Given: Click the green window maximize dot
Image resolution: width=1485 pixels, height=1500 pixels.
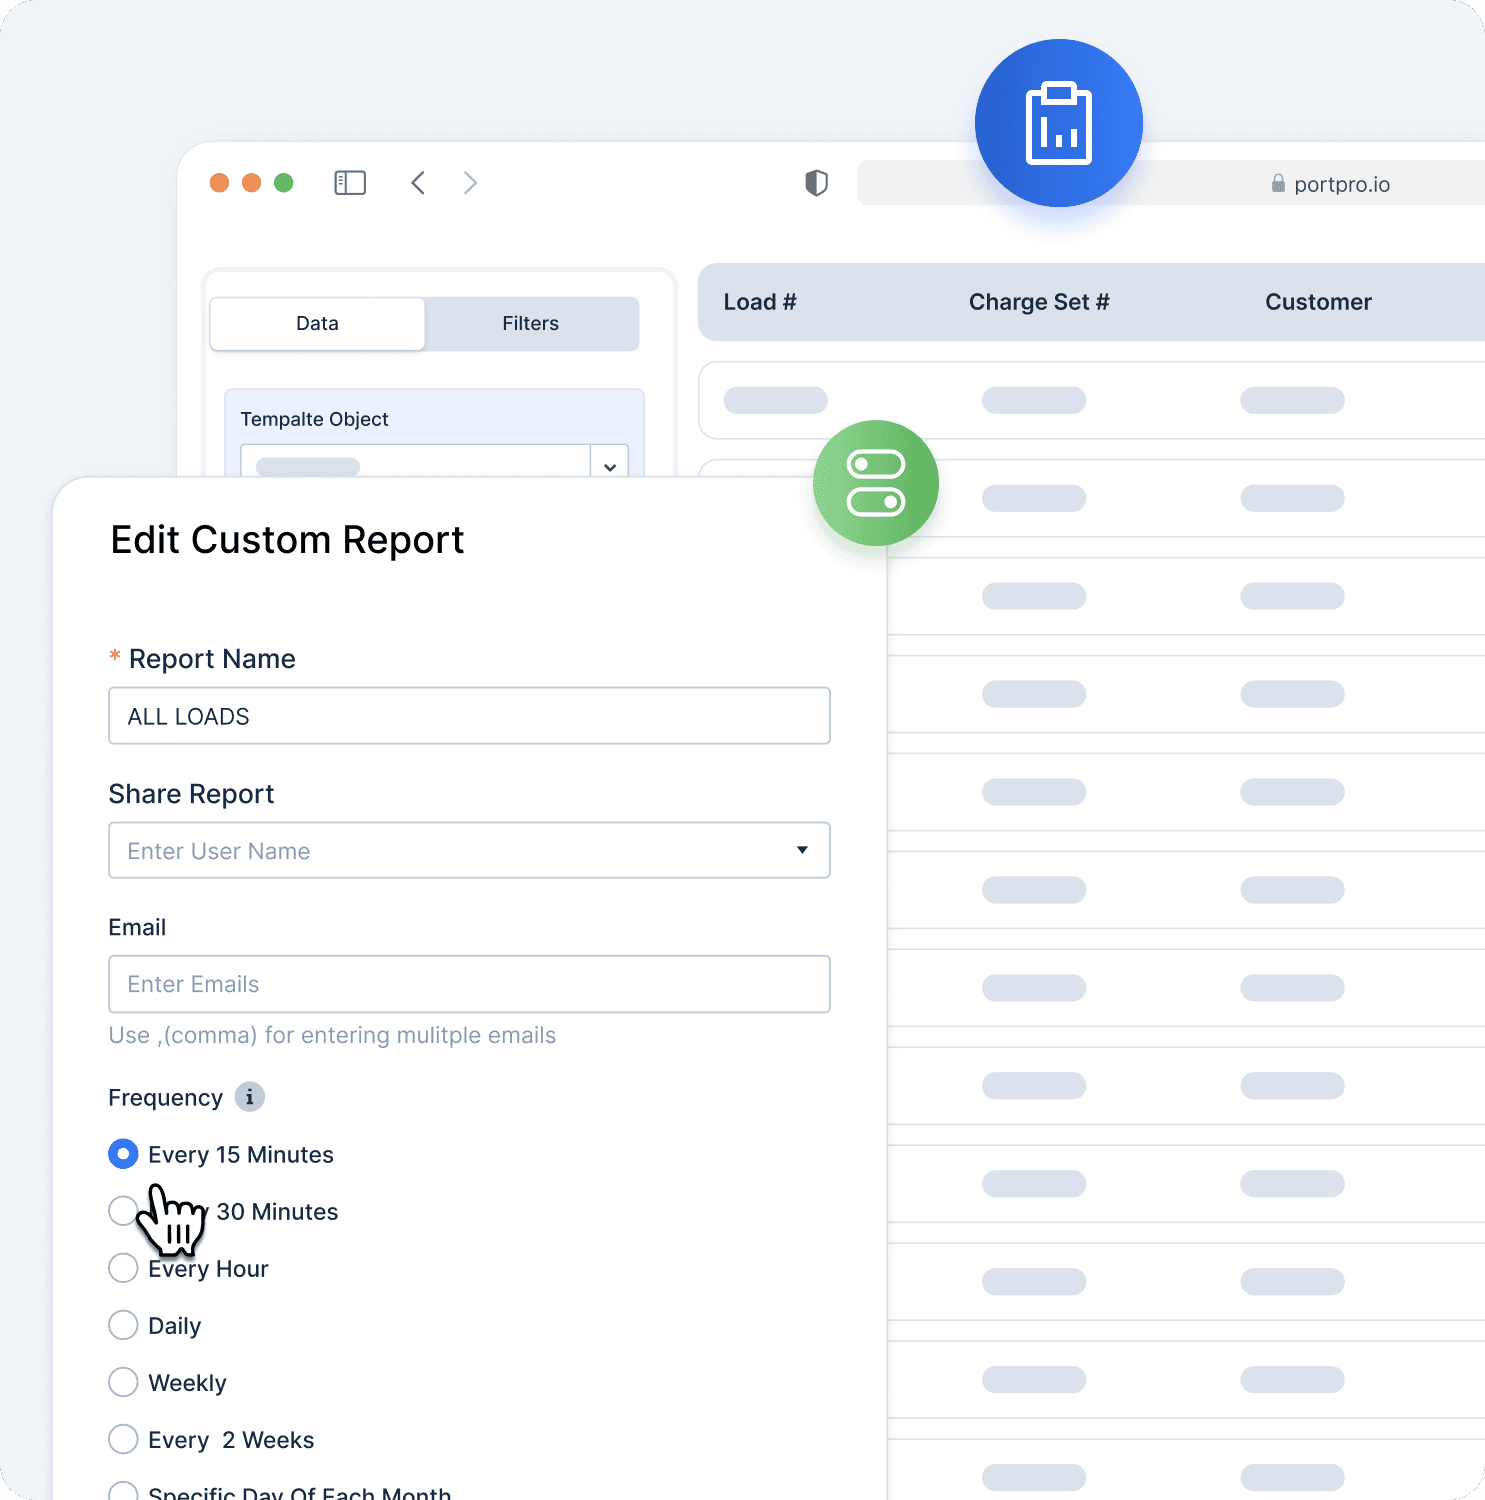Looking at the screenshot, I should [284, 183].
